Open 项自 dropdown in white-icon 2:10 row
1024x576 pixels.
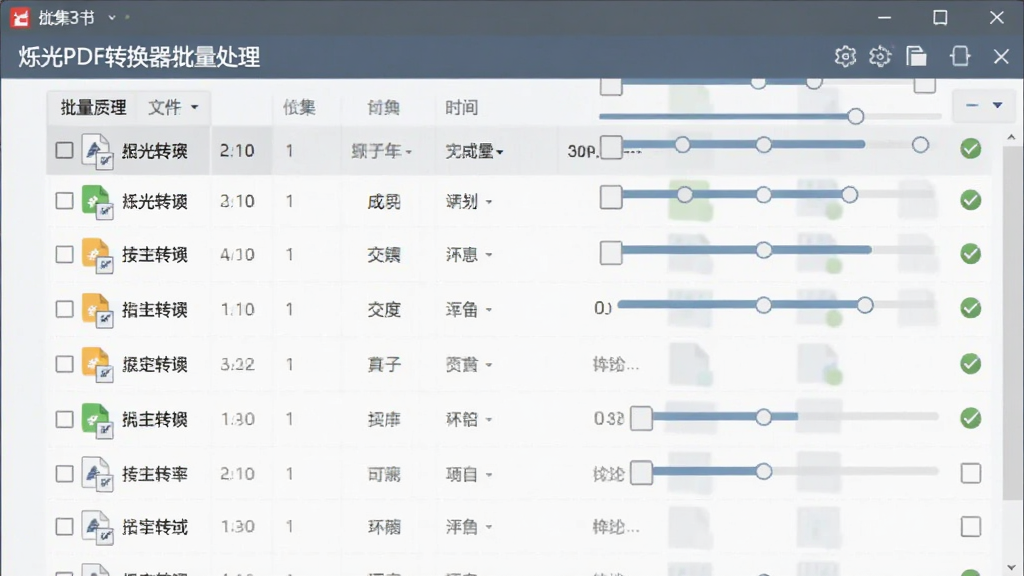468,474
